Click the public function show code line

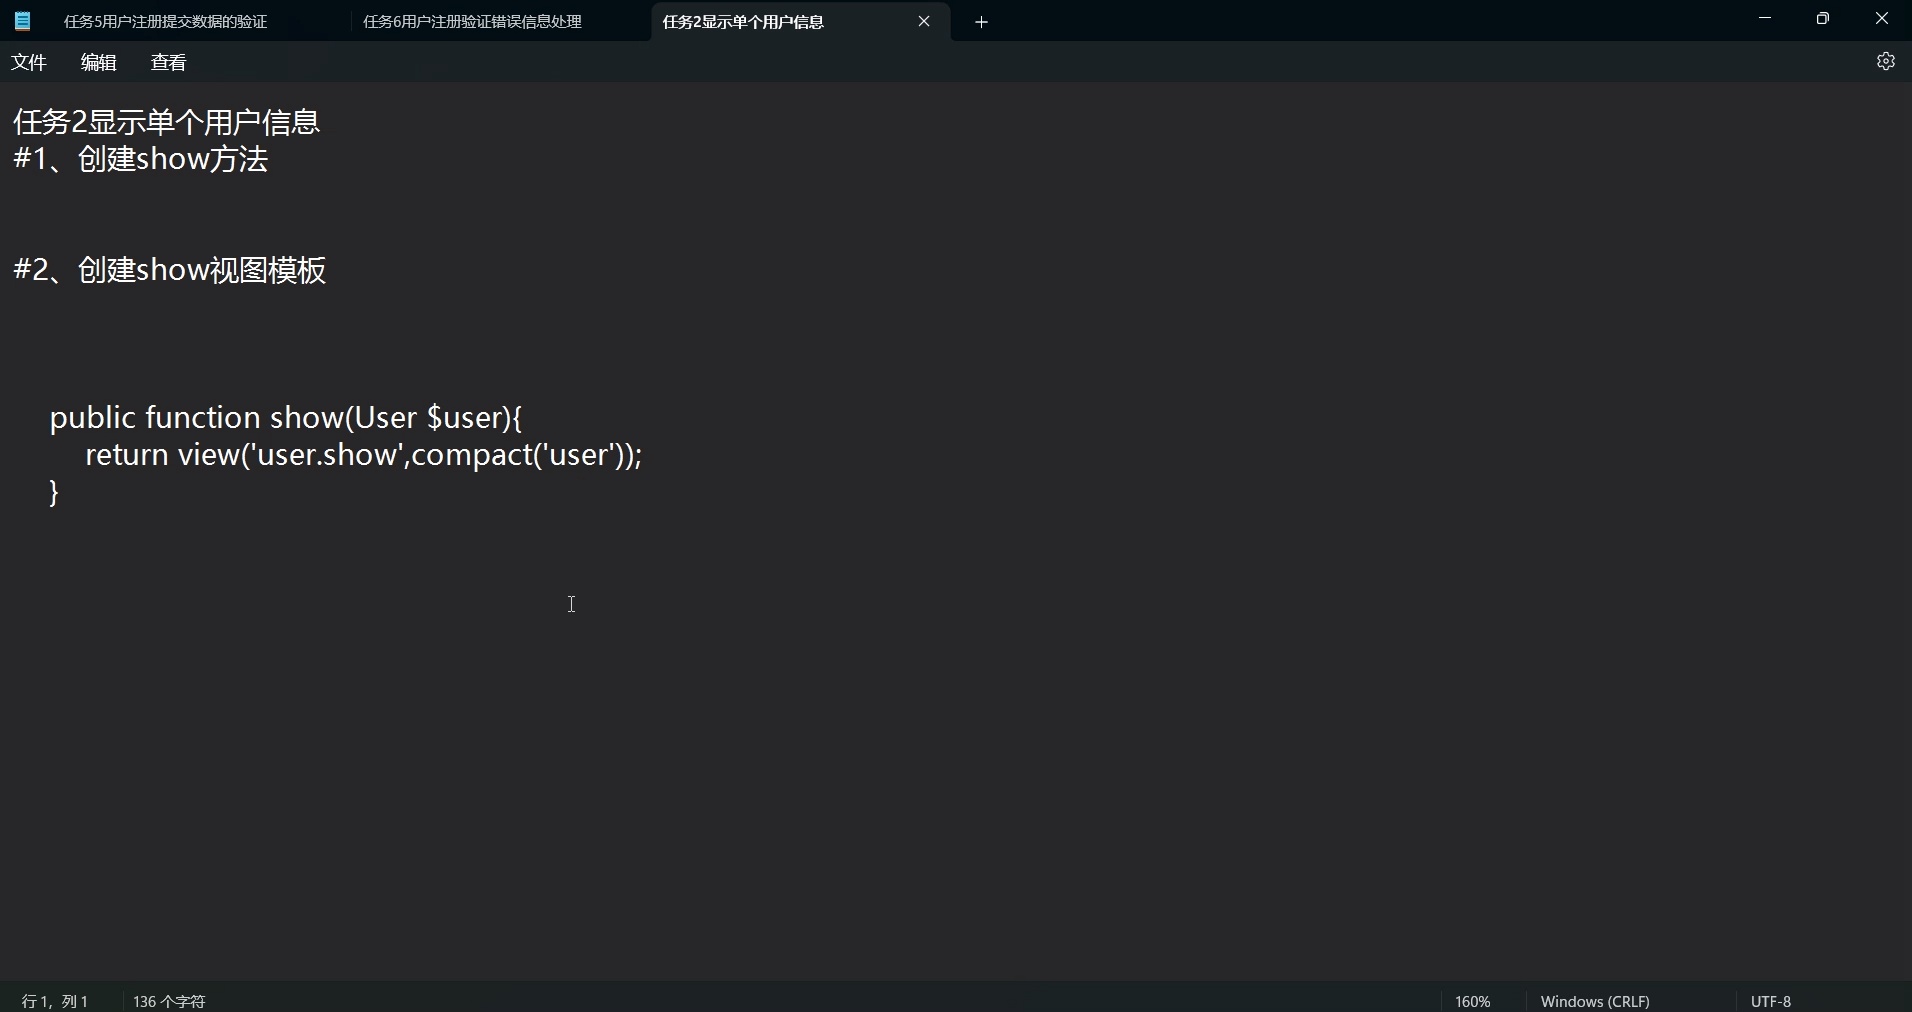click(x=286, y=417)
